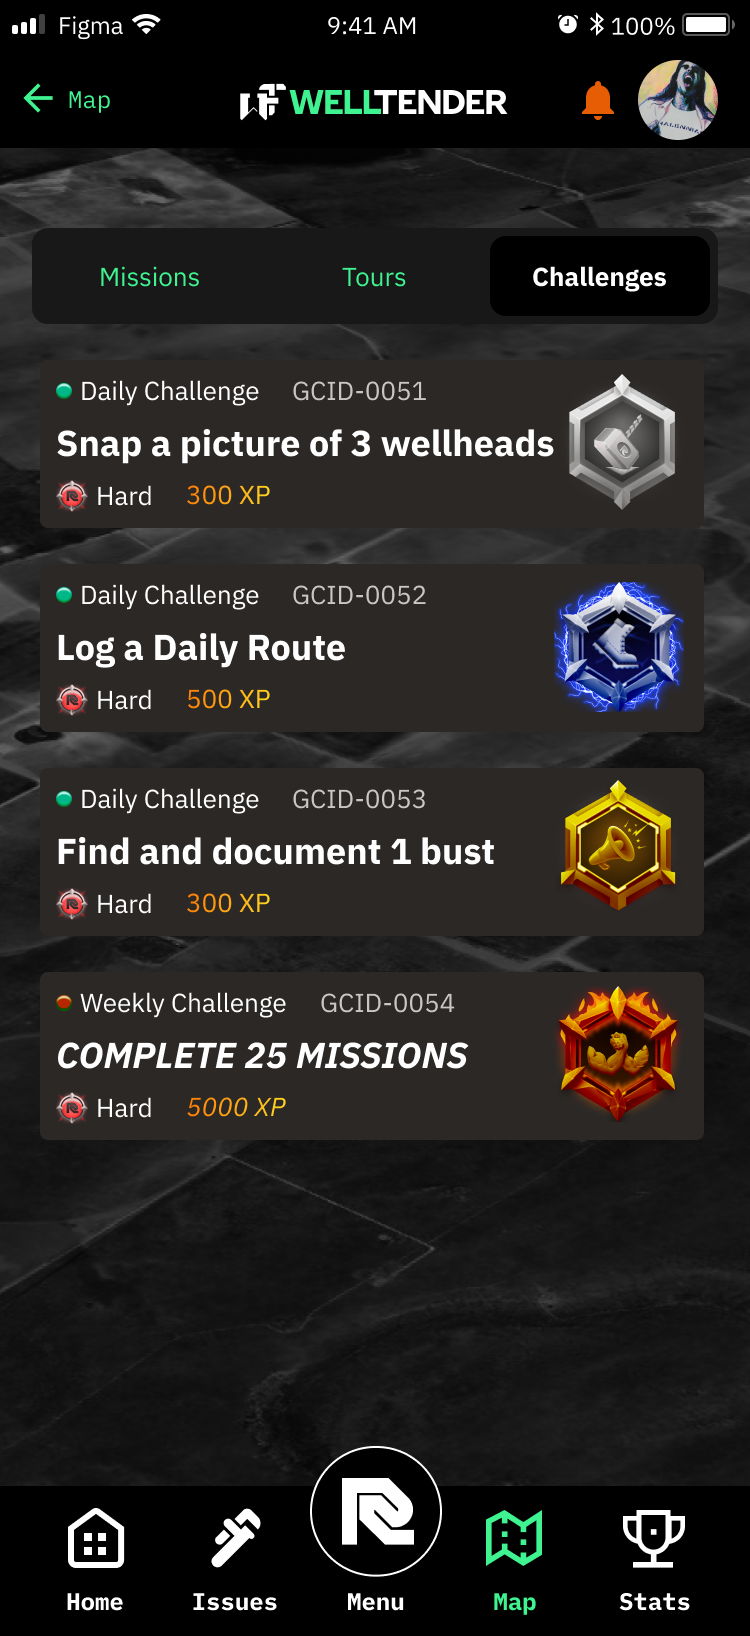
Task: Tap the silver wellhead badge icon
Action: (x=622, y=442)
